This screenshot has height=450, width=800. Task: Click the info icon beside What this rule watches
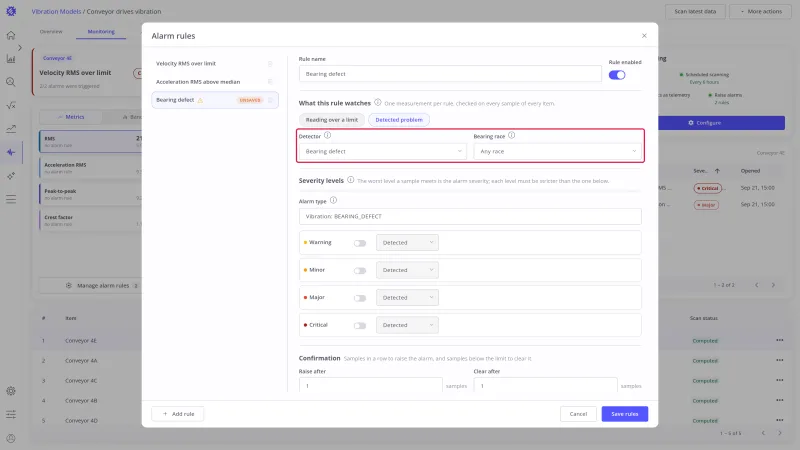(378, 103)
